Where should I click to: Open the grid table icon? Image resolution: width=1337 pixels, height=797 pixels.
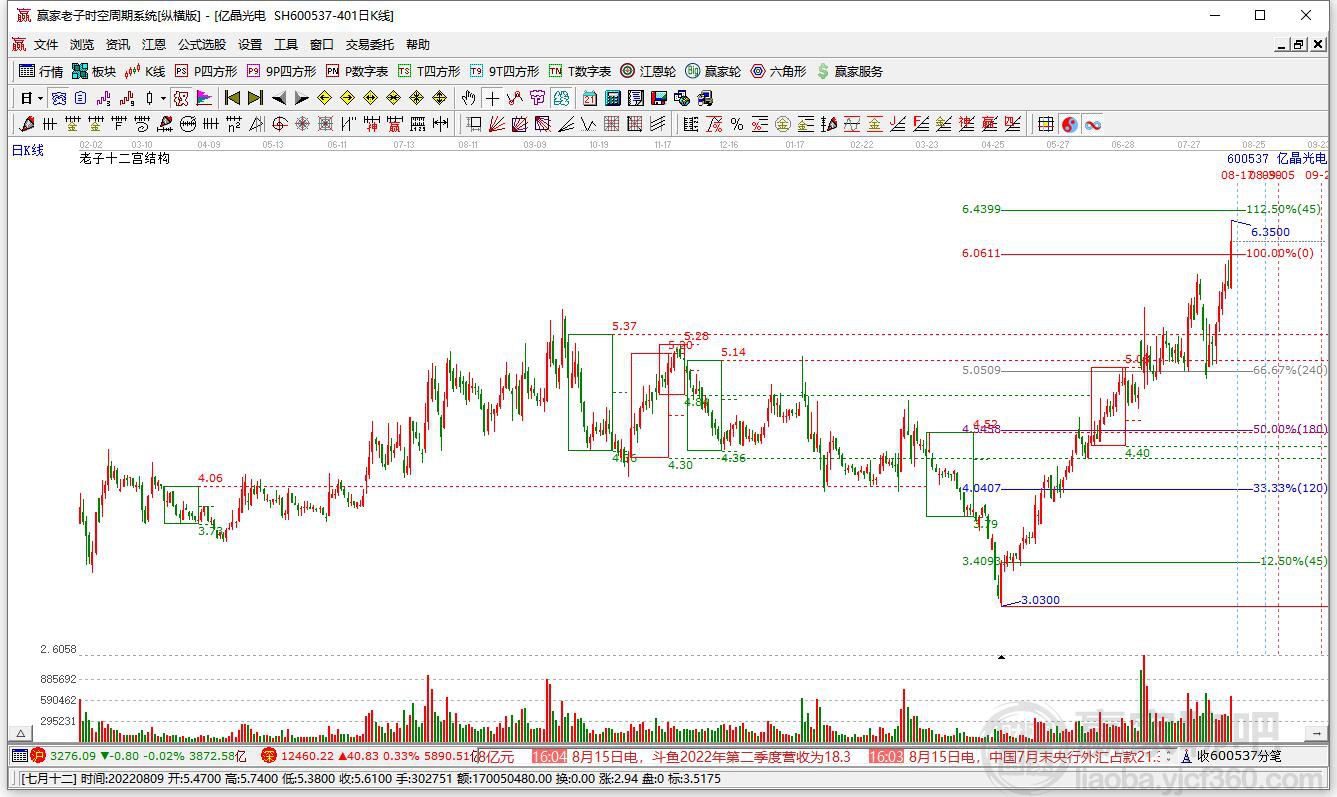pyautogui.click(x=1046, y=124)
